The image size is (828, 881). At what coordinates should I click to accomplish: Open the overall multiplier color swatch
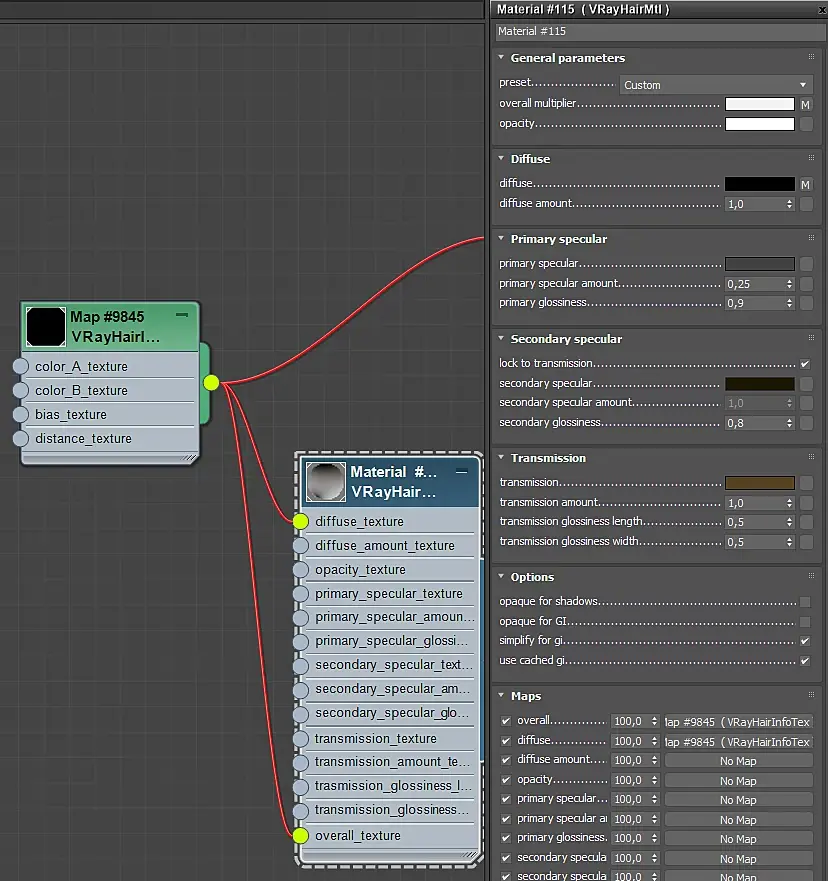(759, 105)
